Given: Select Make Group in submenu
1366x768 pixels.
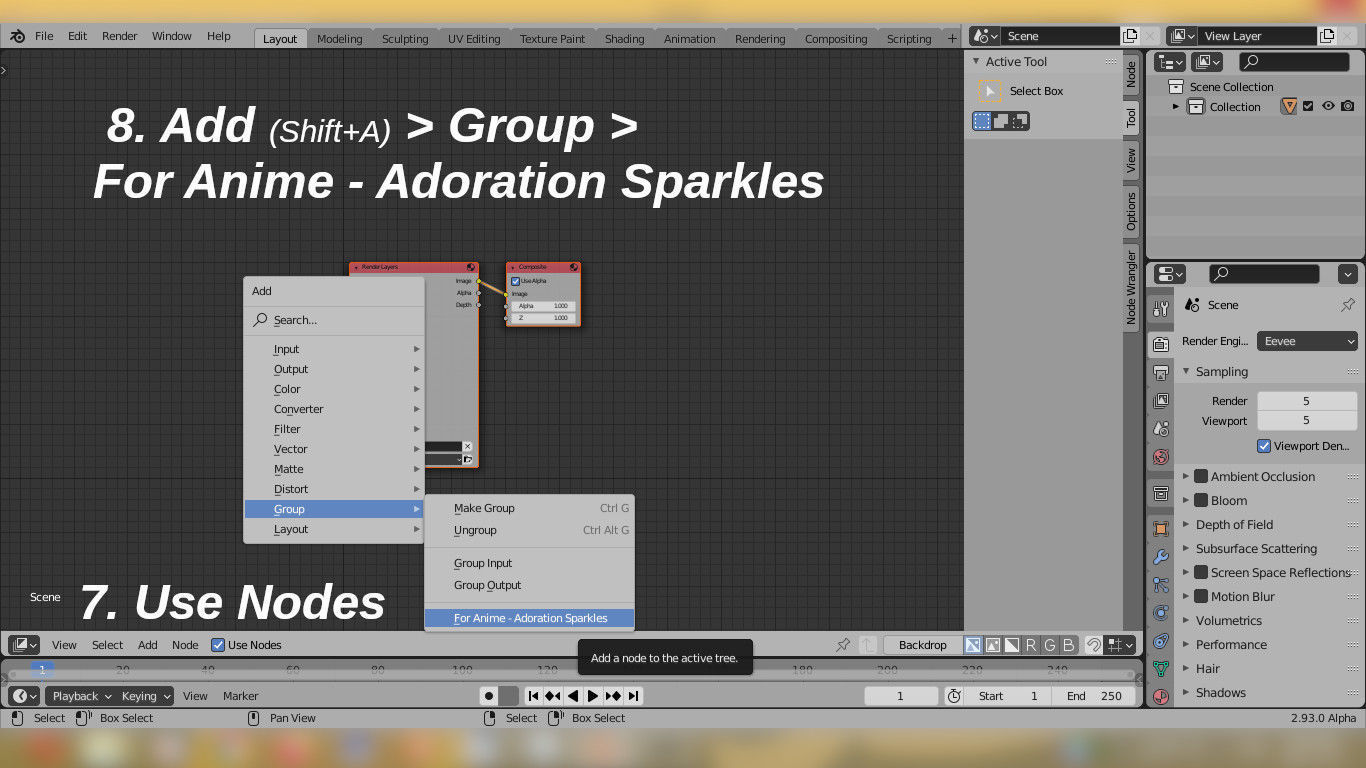Looking at the screenshot, I should (x=529, y=508).
